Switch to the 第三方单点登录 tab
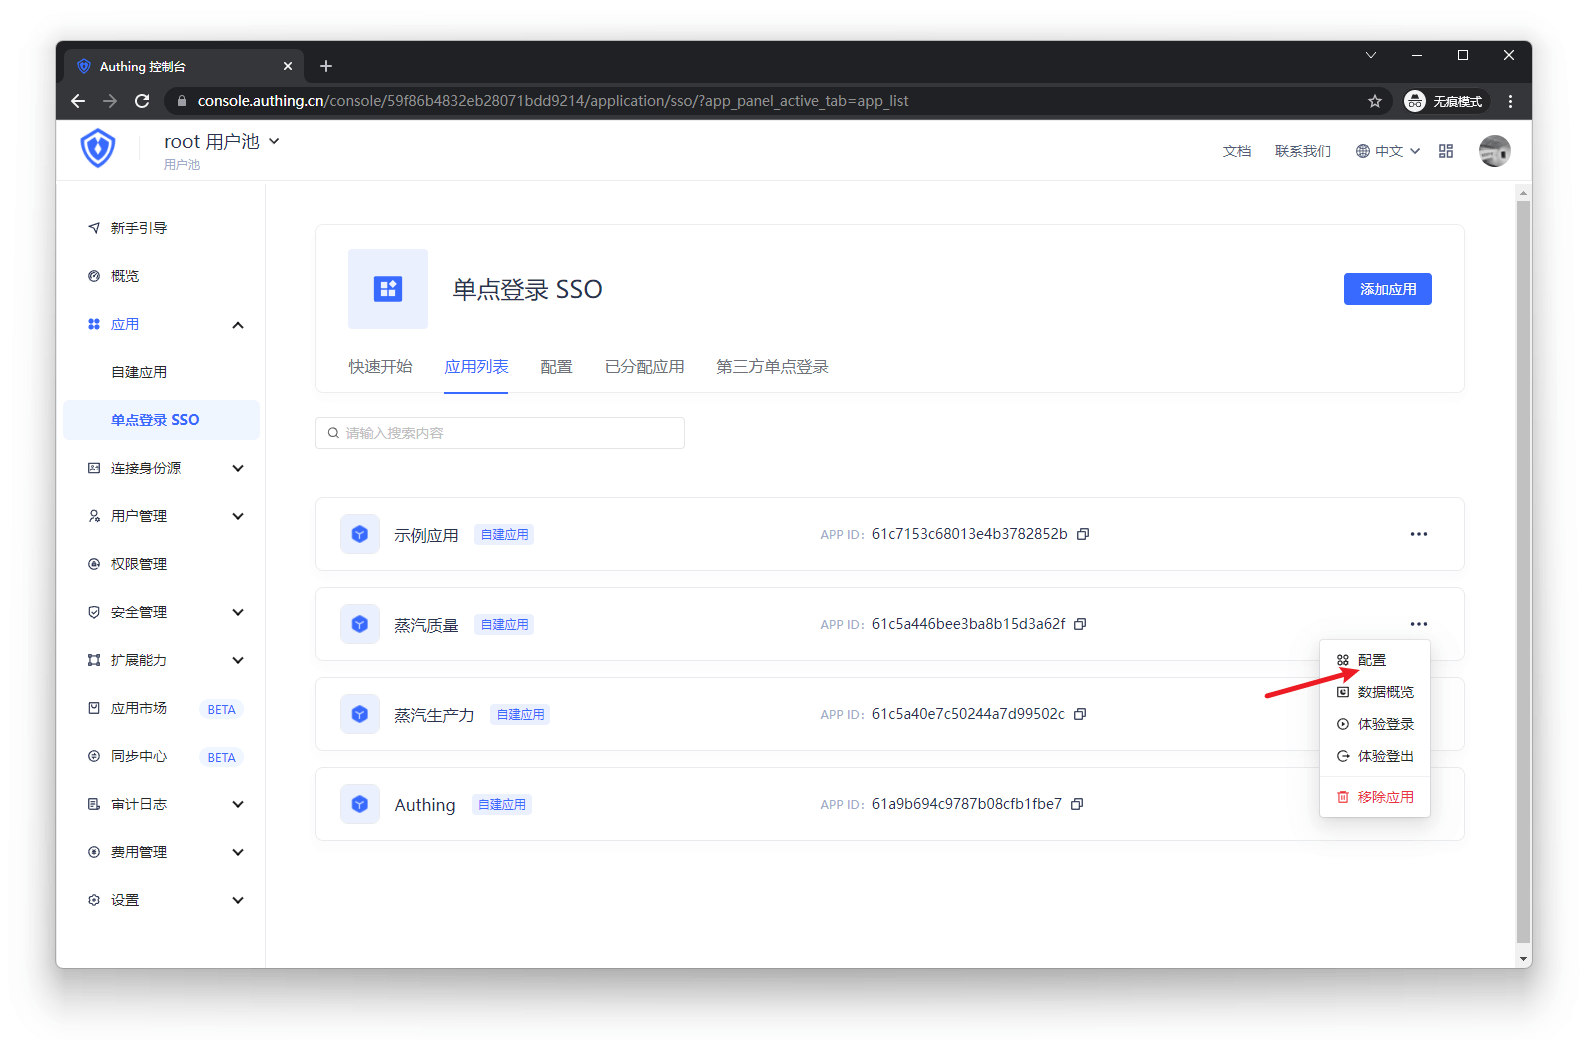The width and height of the screenshot is (1585, 1040). [772, 367]
